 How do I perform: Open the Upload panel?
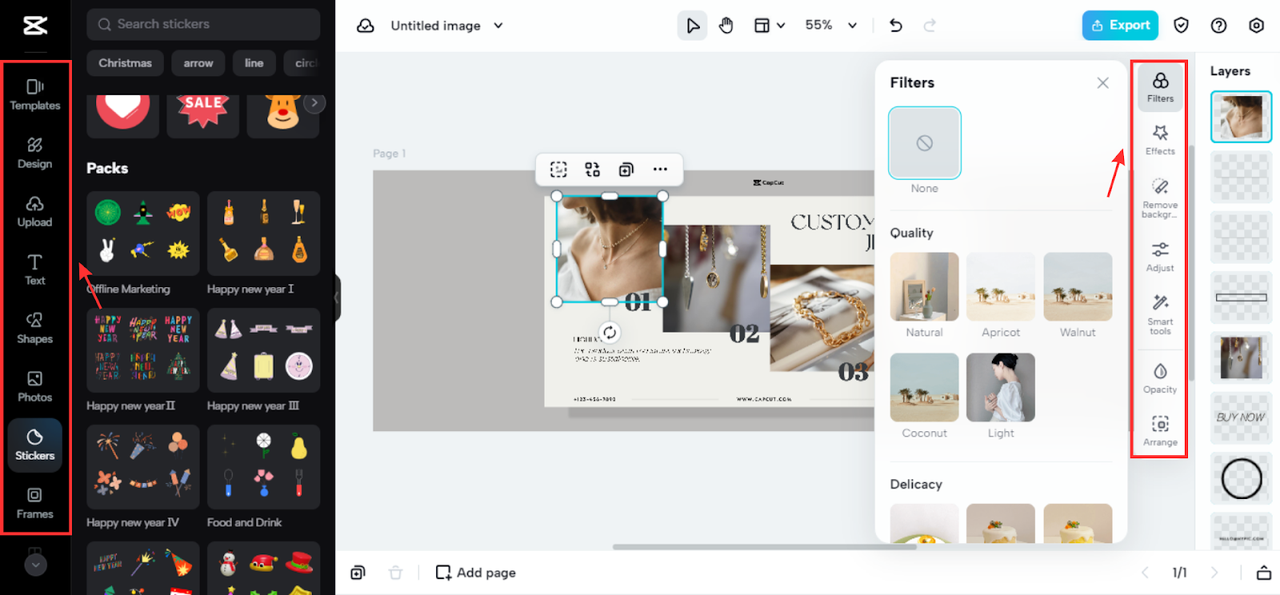(x=35, y=210)
